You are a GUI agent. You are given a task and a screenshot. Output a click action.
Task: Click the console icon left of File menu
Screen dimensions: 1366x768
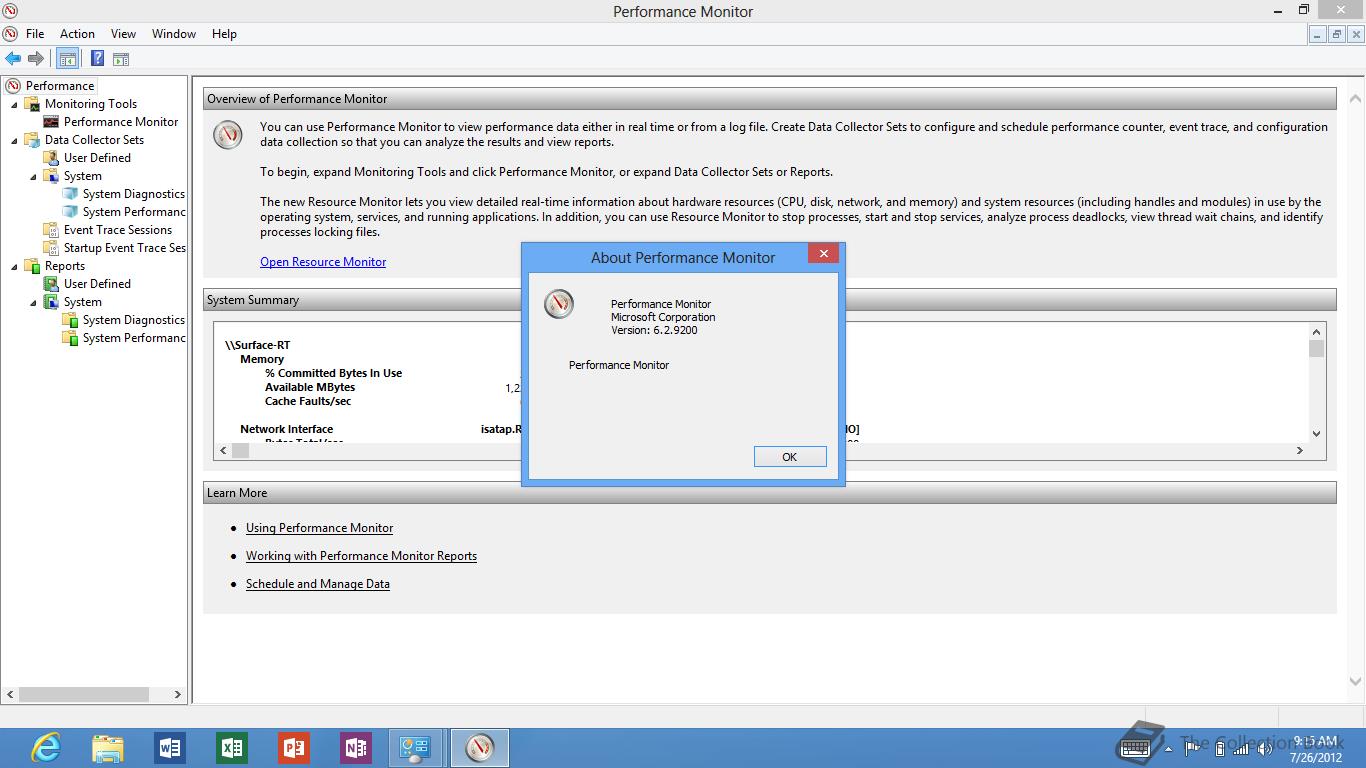tap(10, 34)
